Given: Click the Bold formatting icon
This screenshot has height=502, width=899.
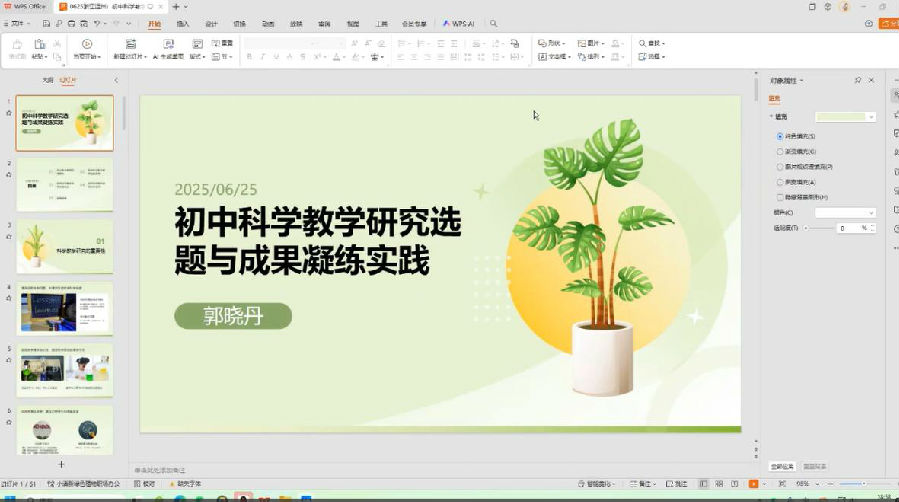Looking at the screenshot, I should pos(249,57).
